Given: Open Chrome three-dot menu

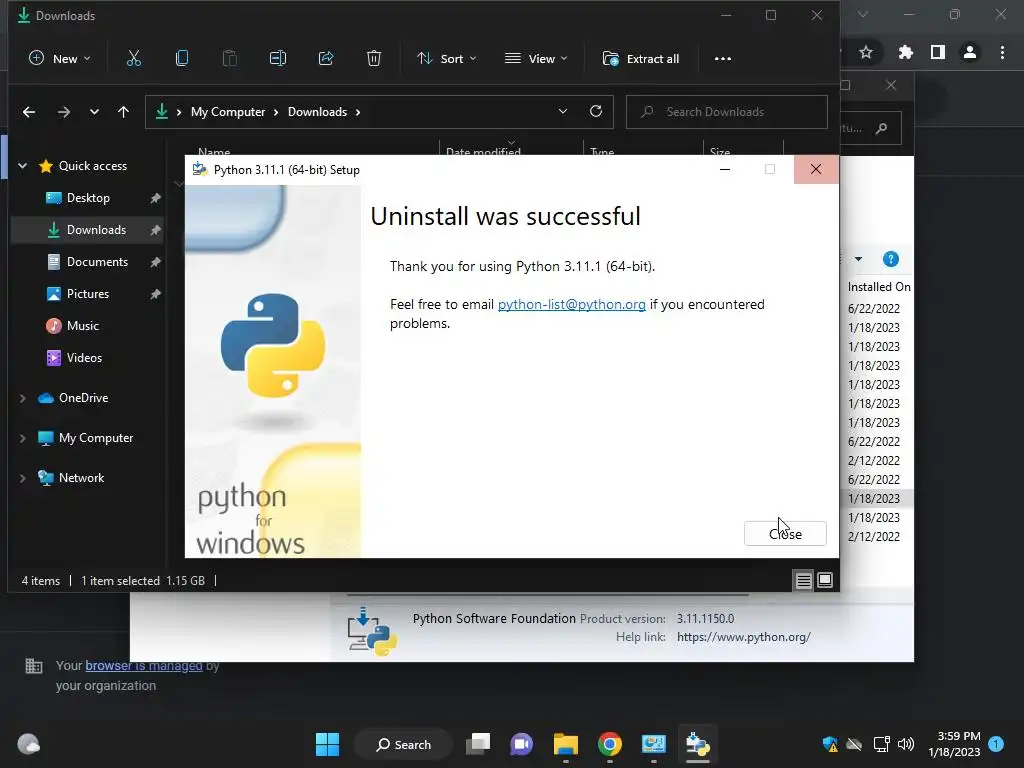Looking at the screenshot, I should 1002,52.
